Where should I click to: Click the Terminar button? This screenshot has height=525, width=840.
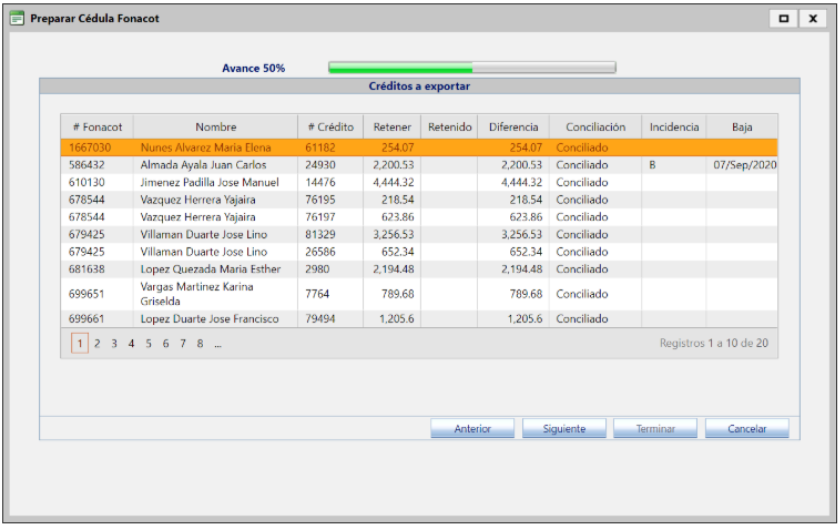click(655, 429)
